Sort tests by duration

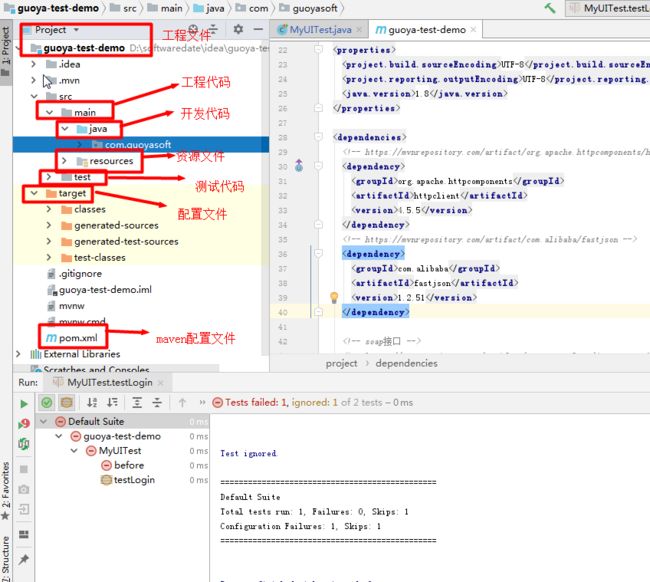tap(112, 402)
